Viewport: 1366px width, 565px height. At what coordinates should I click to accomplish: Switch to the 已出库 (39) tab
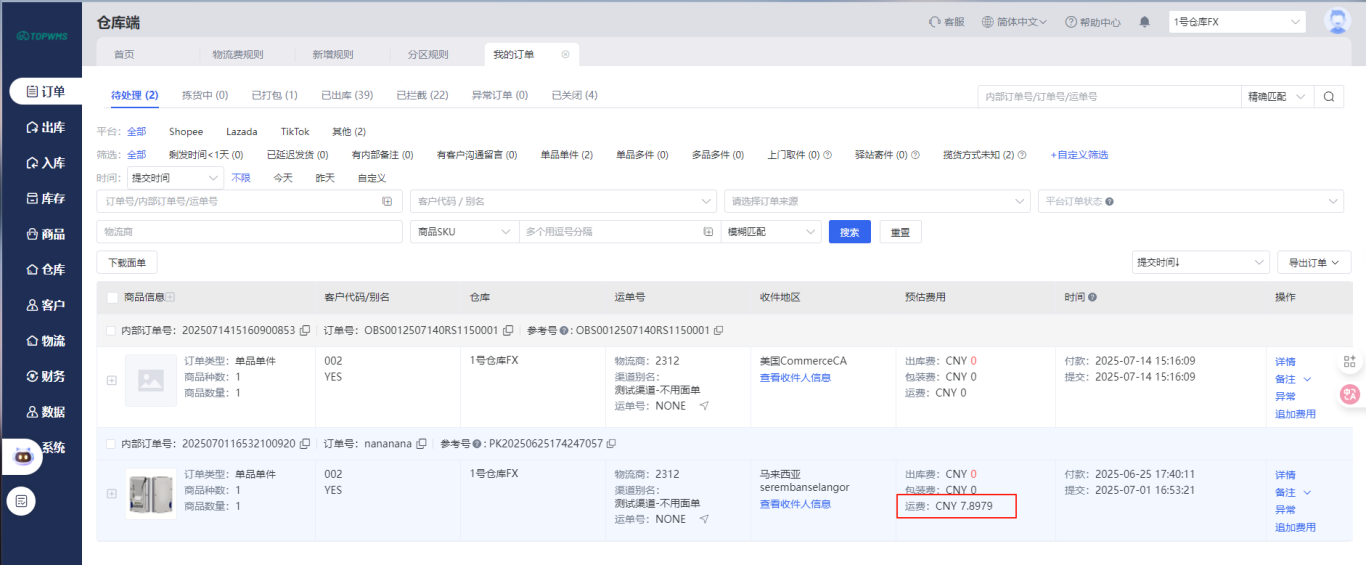pos(346,95)
